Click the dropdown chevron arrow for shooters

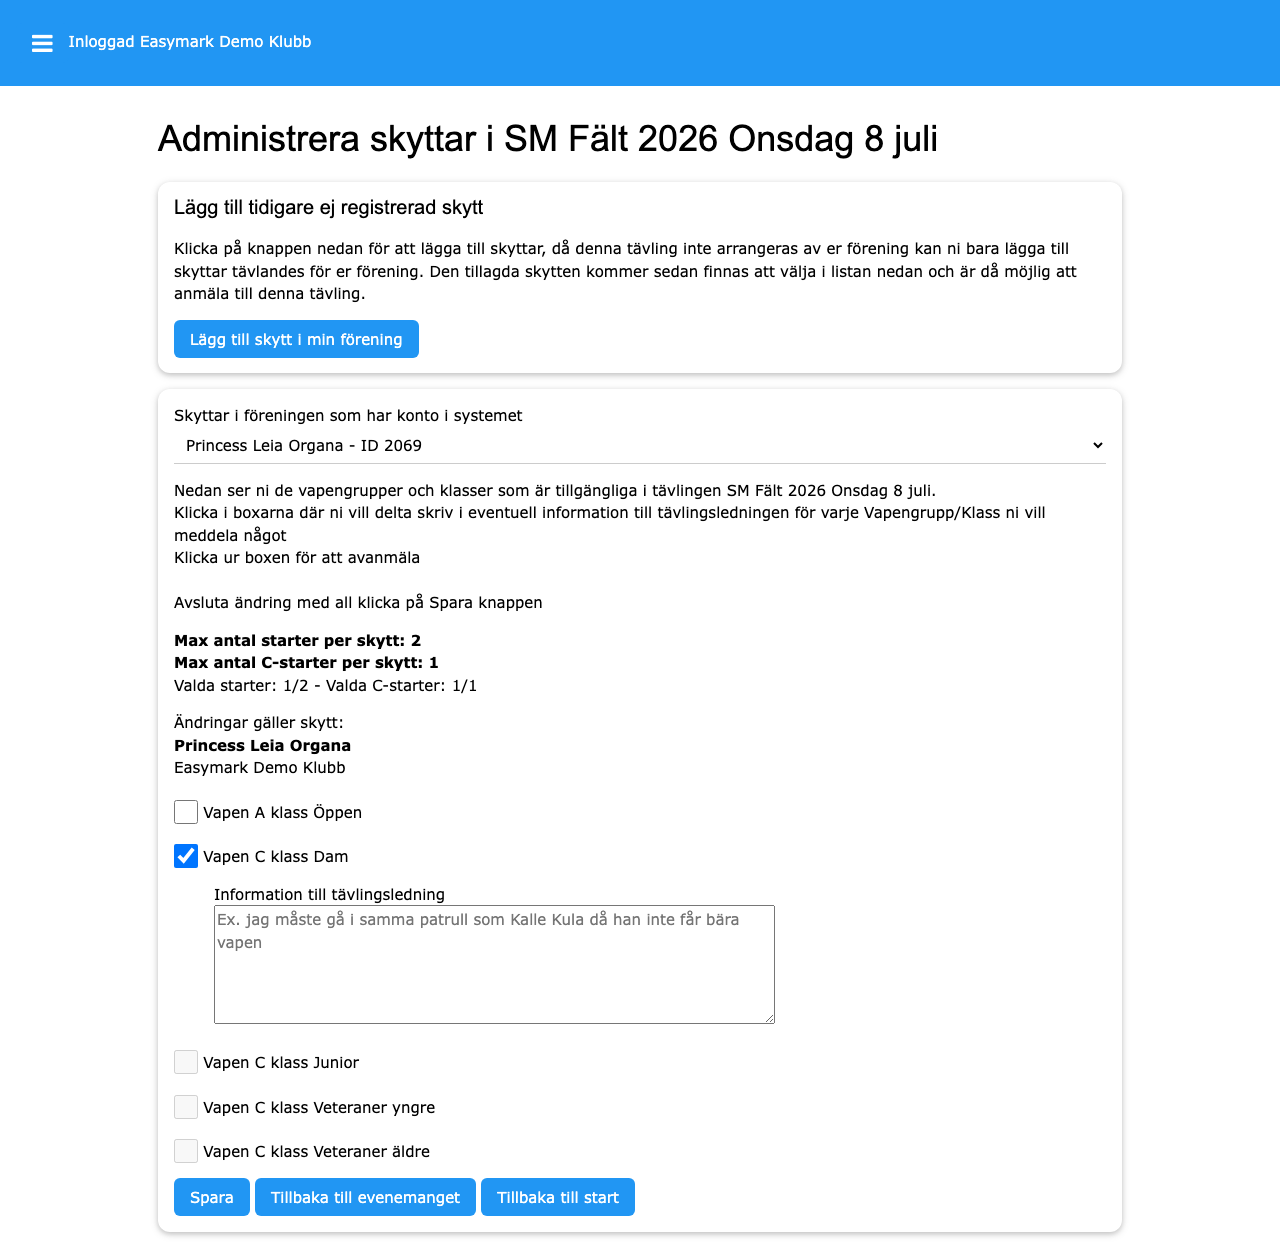[1097, 446]
